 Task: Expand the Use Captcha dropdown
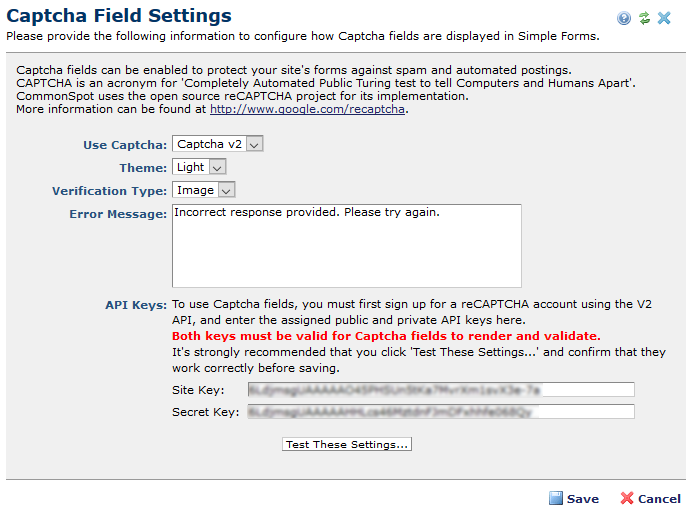tap(217, 145)
